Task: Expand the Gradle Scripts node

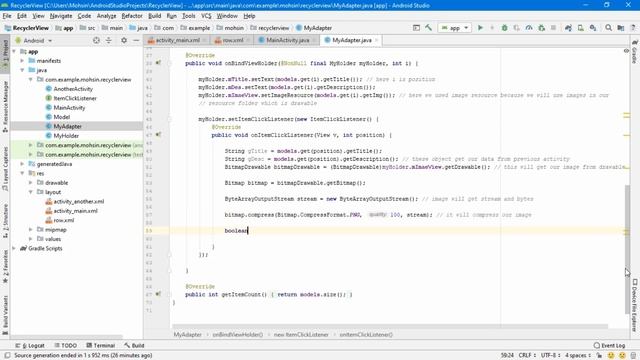Action: 14,248
